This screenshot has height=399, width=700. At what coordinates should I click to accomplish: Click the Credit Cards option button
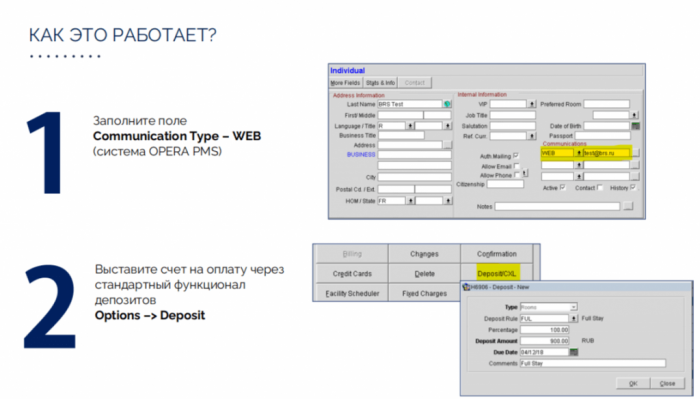coord(352,274)
